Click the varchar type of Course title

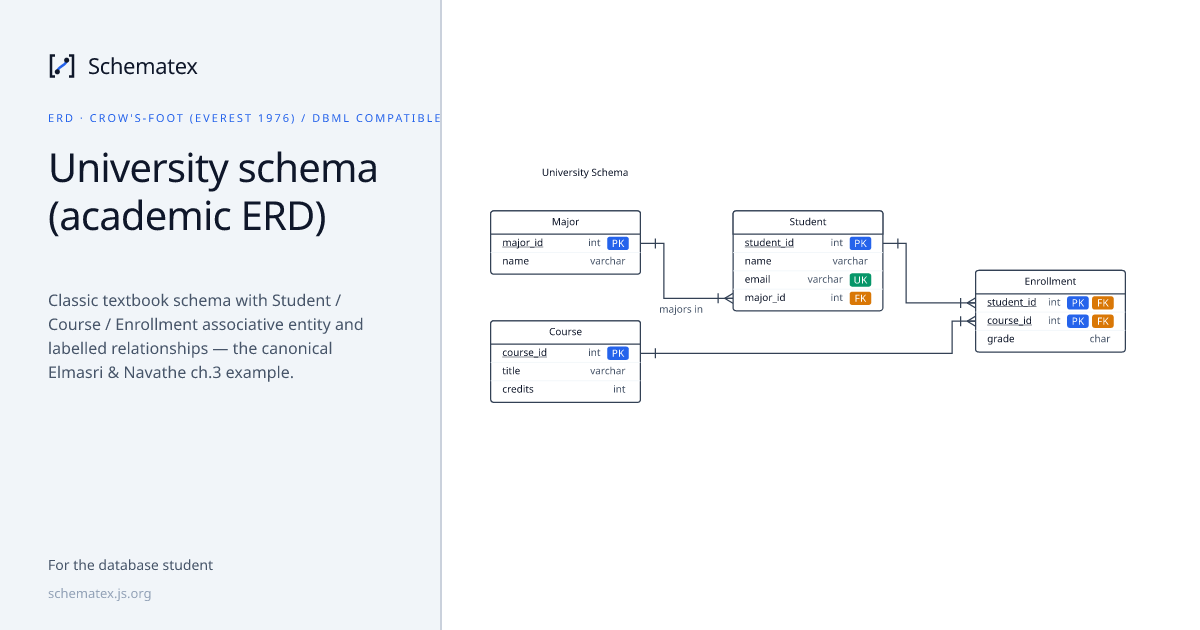[x=607, y=371]
